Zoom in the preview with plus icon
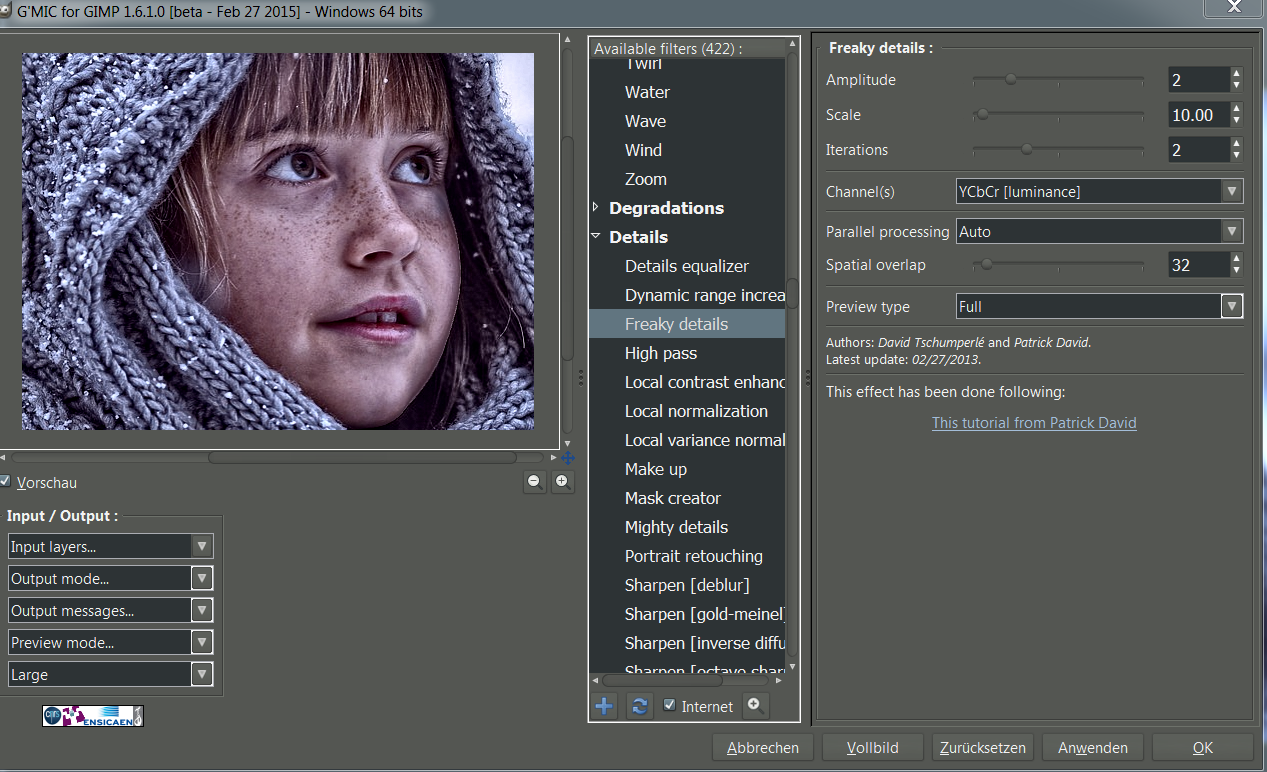This screenshot has width=1267, height=772. 562,482
